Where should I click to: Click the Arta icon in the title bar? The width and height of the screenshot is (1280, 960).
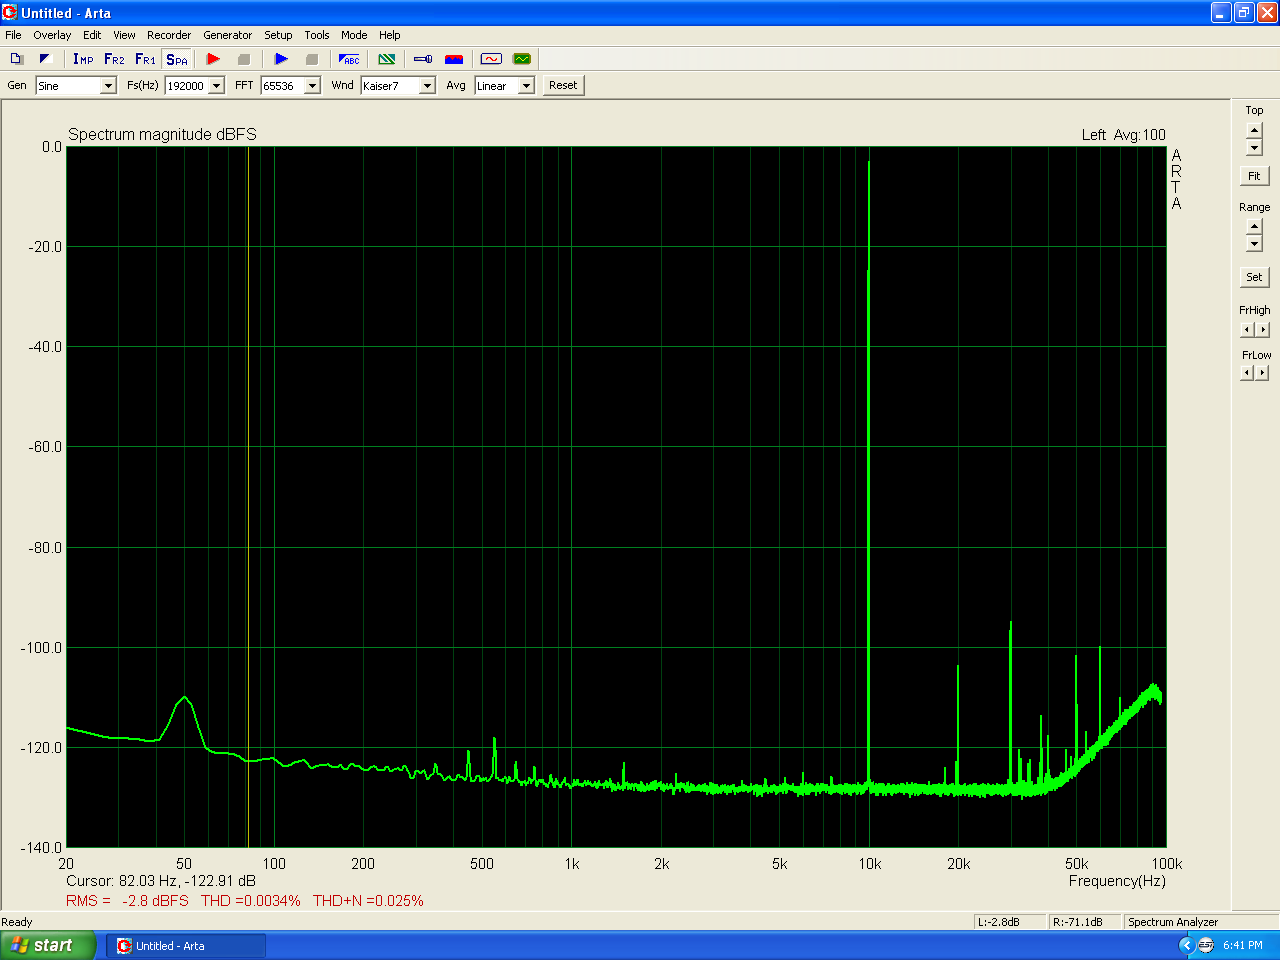pos(10,13)
